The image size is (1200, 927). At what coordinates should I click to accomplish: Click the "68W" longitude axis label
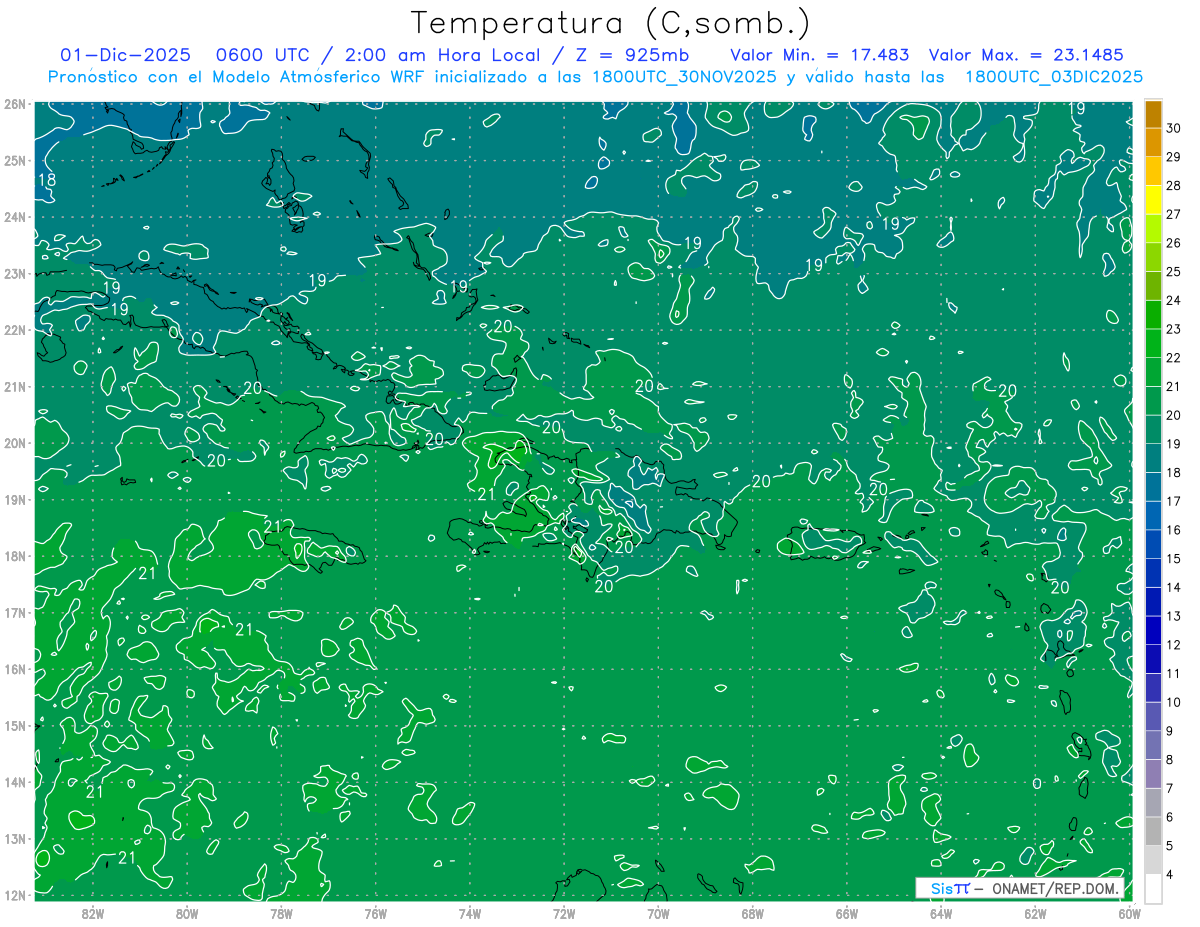coord(752,913)
